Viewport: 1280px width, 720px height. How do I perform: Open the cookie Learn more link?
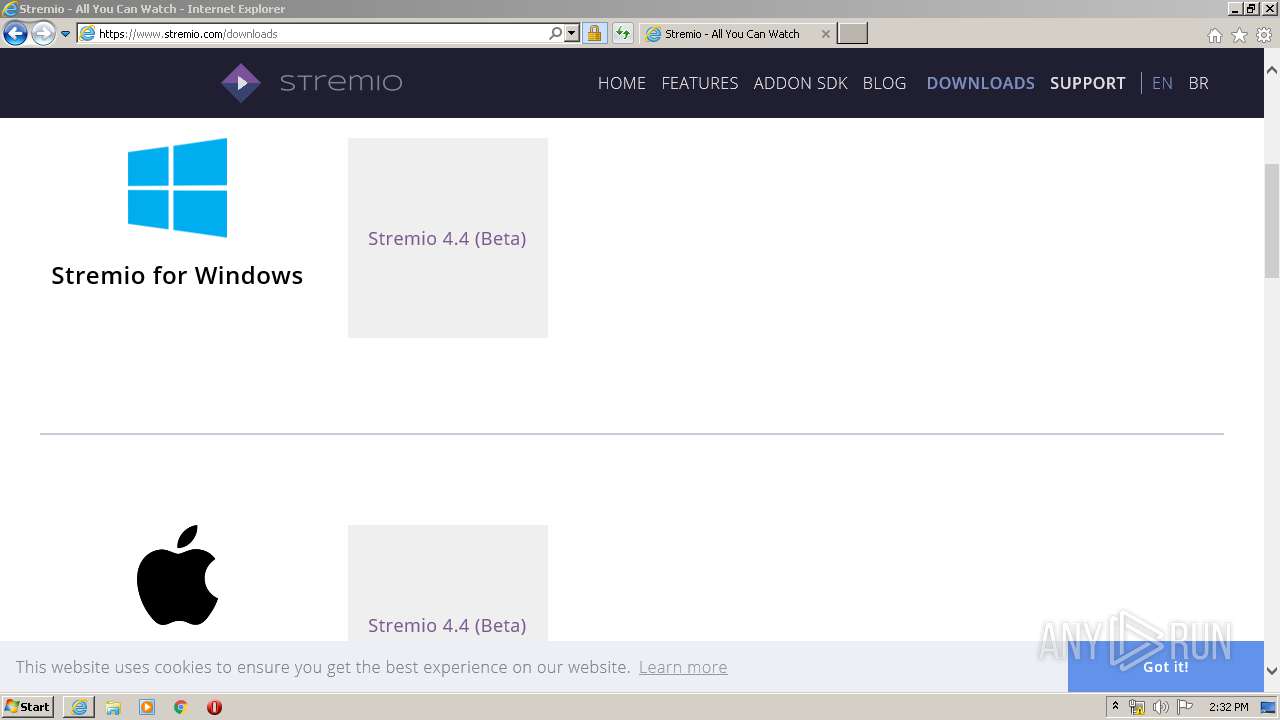683,667
